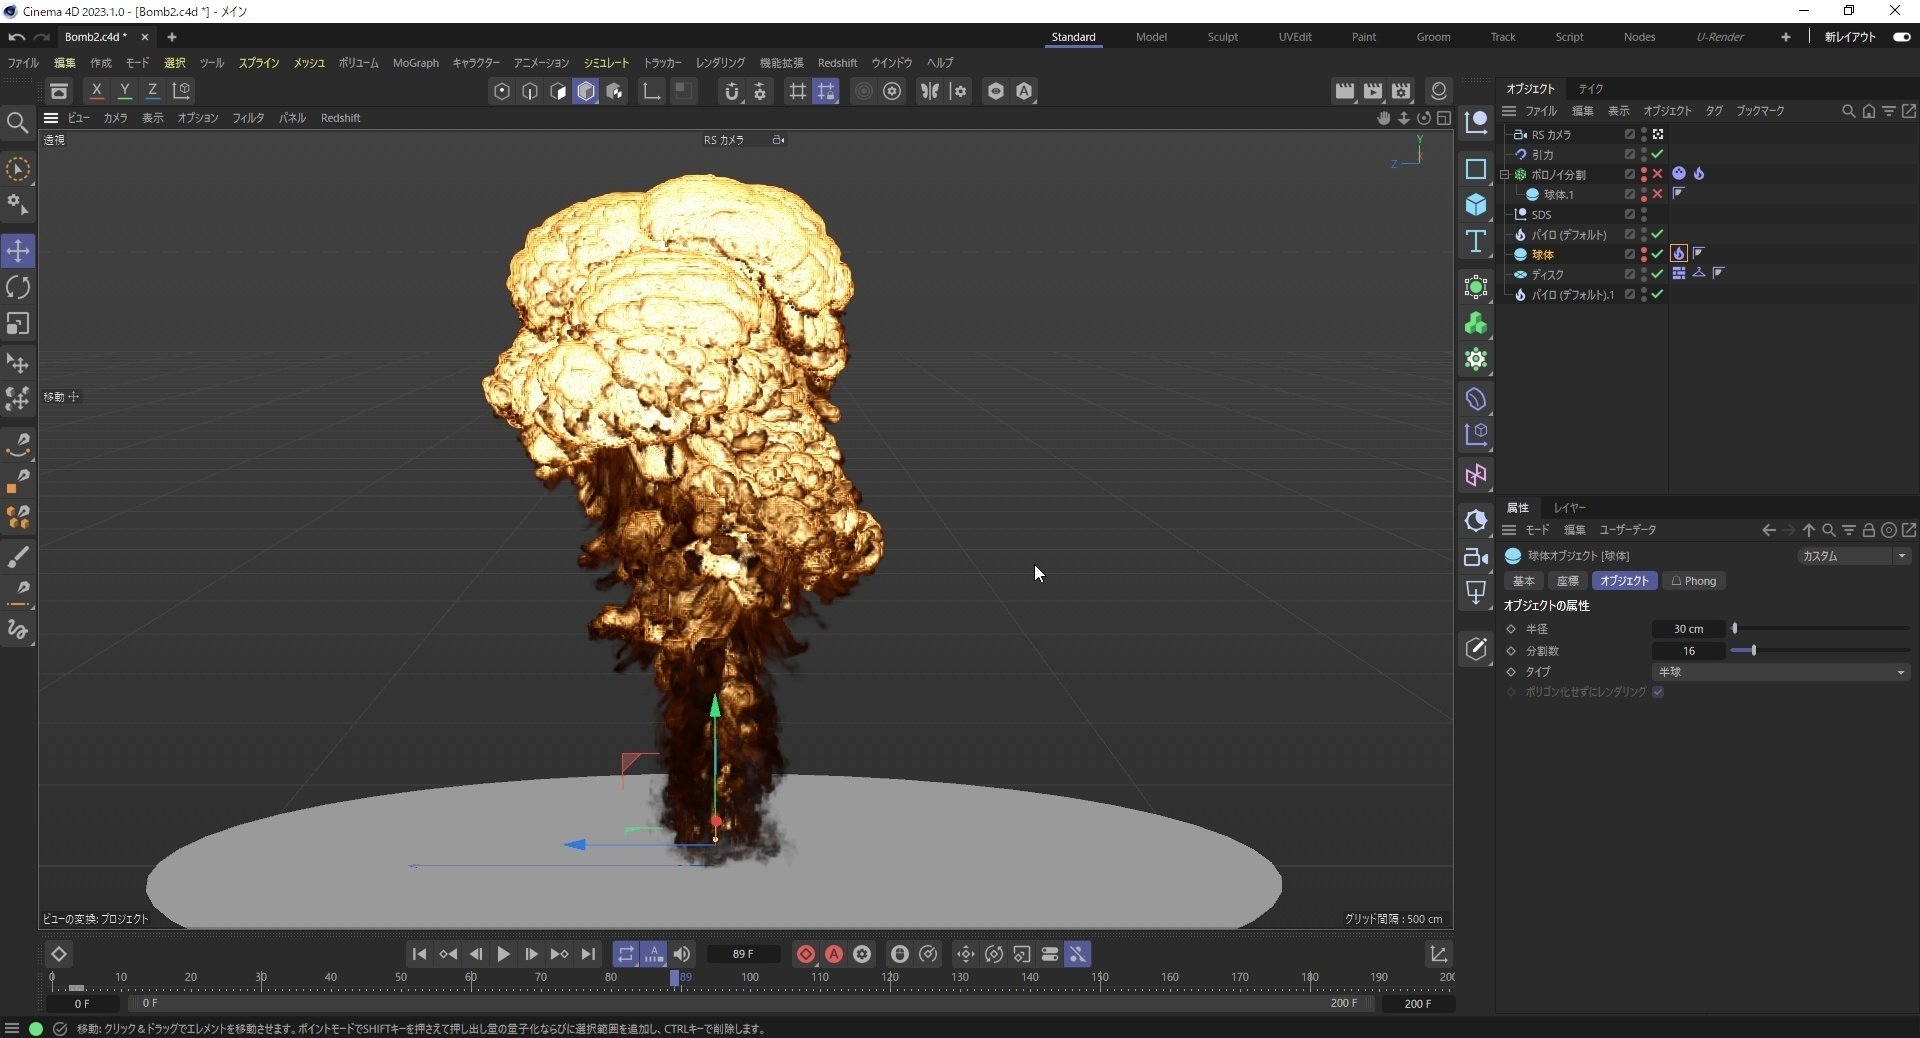This screenshot has width=1920, height=1038.
Task: Open カスタム dropdown in attributes panel
Action: pyautogui.click(x=1854, y=556)
